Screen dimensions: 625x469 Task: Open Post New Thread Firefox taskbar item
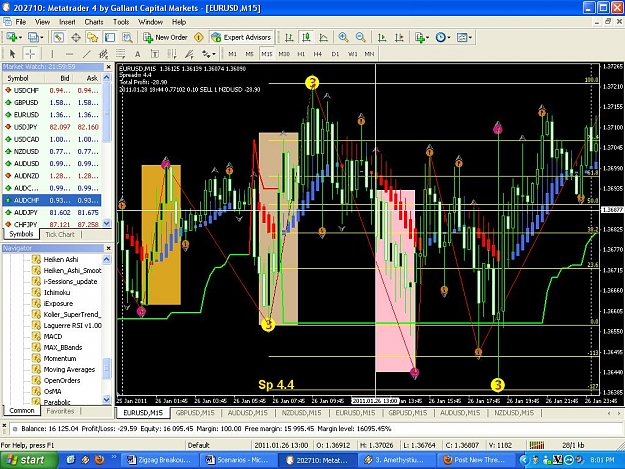click(x=474, y=460)
